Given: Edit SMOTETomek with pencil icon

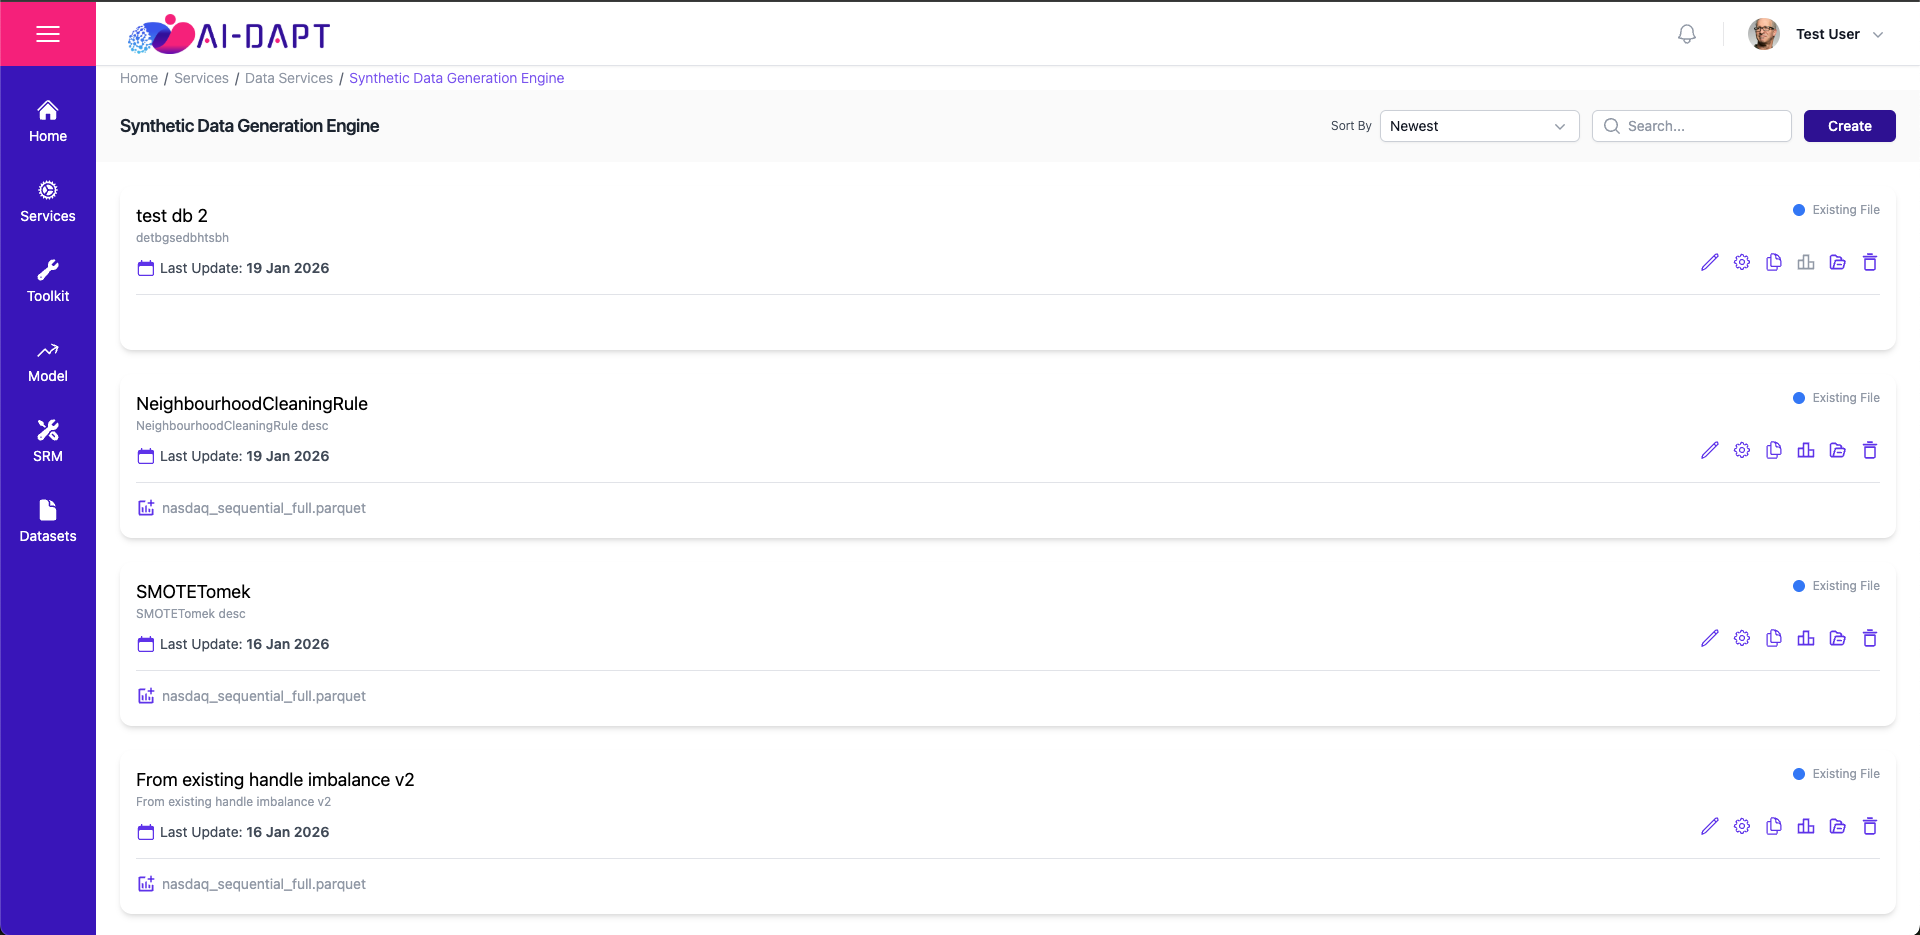Looking at the screenshot, I should pos(1710,638).
